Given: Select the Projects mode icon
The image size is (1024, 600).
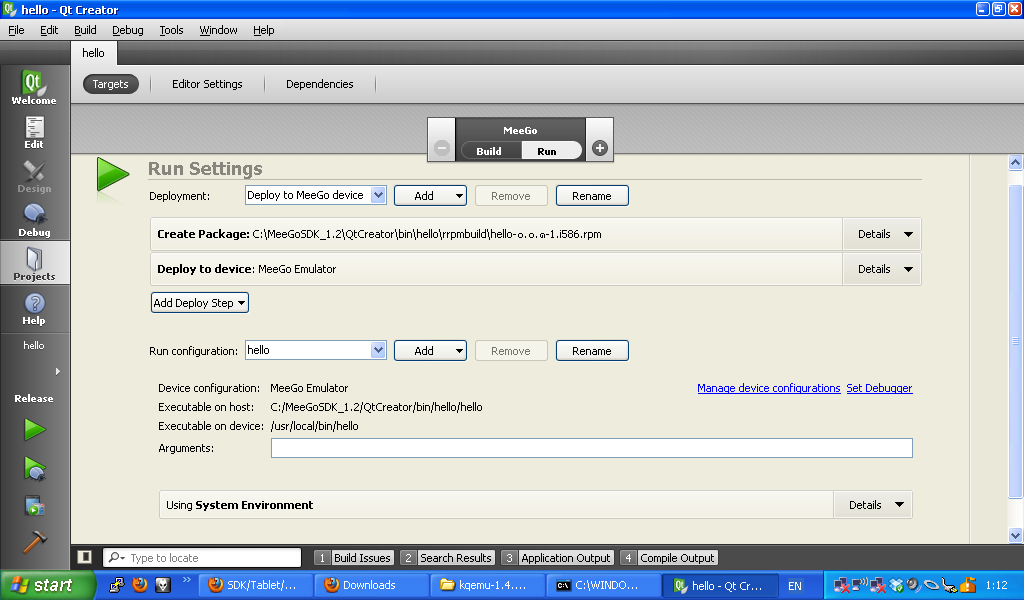Looking at the screenshot, I should coord(34,263).
